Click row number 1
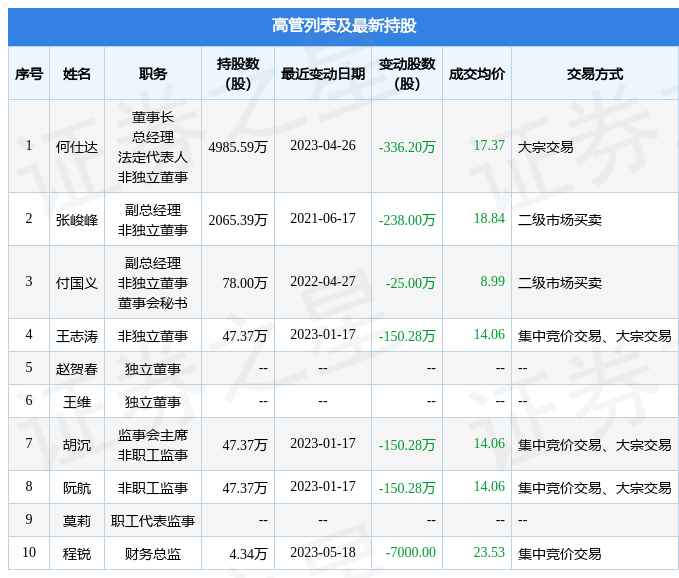 pos(29,145)
